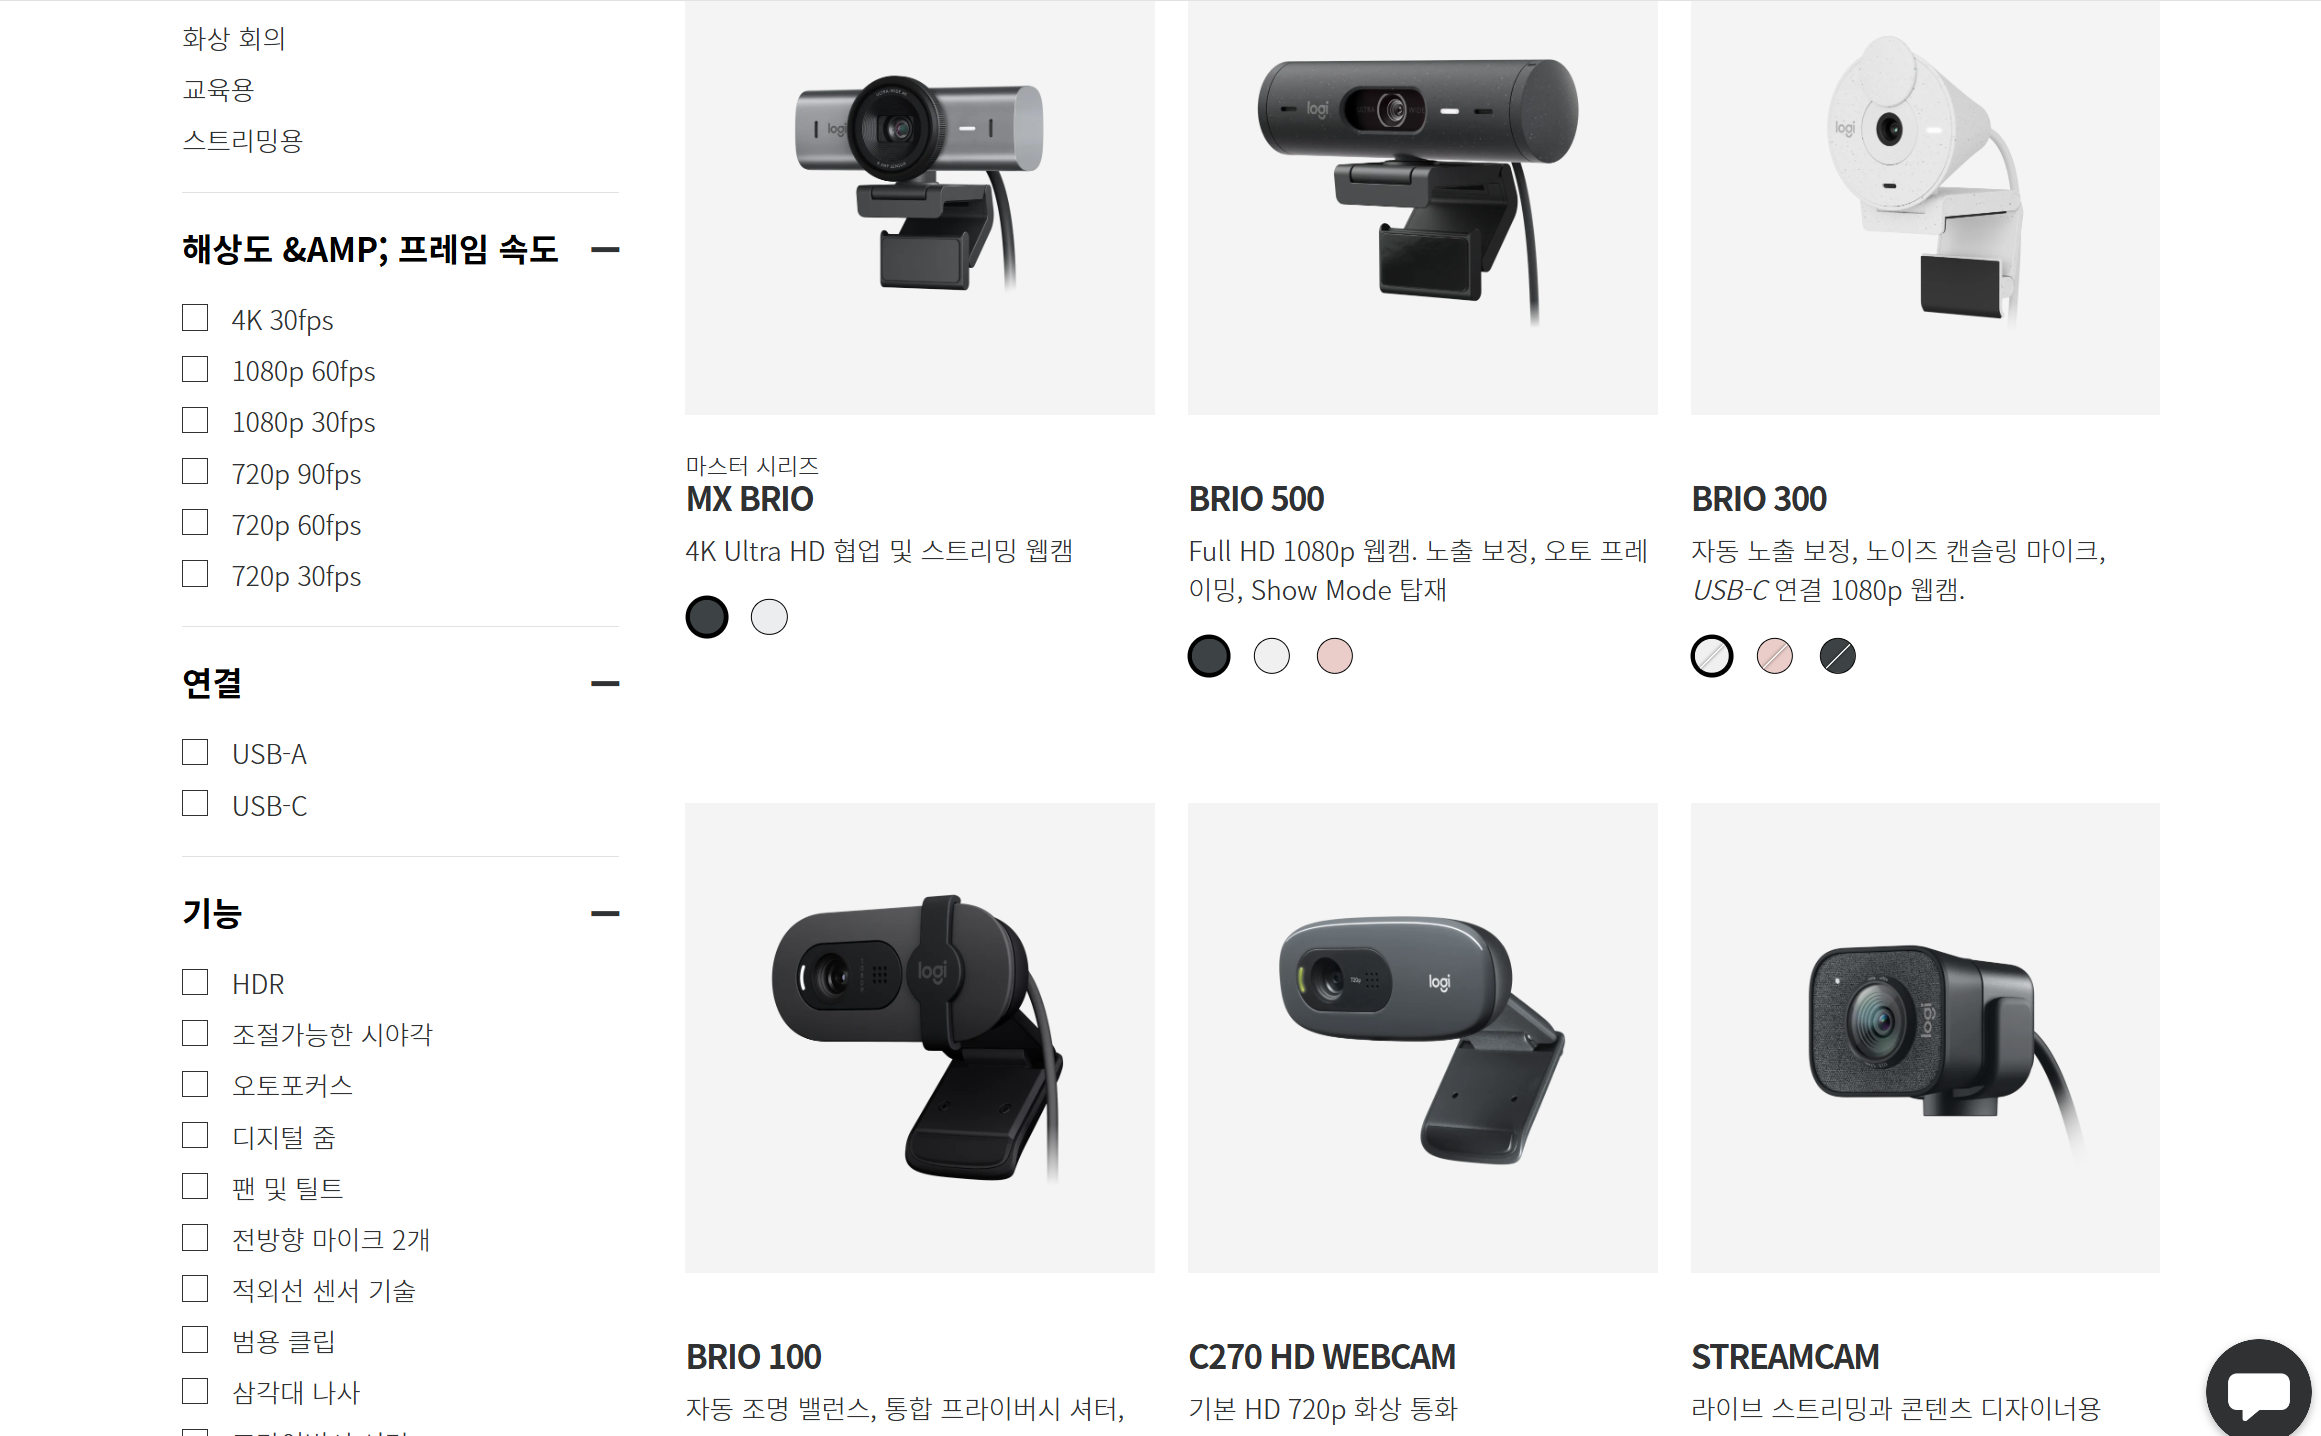The height and width of the screenshot is (1436, 2321).
Task: Open the BRIO 500 product title
Action: click(1256, 499)
